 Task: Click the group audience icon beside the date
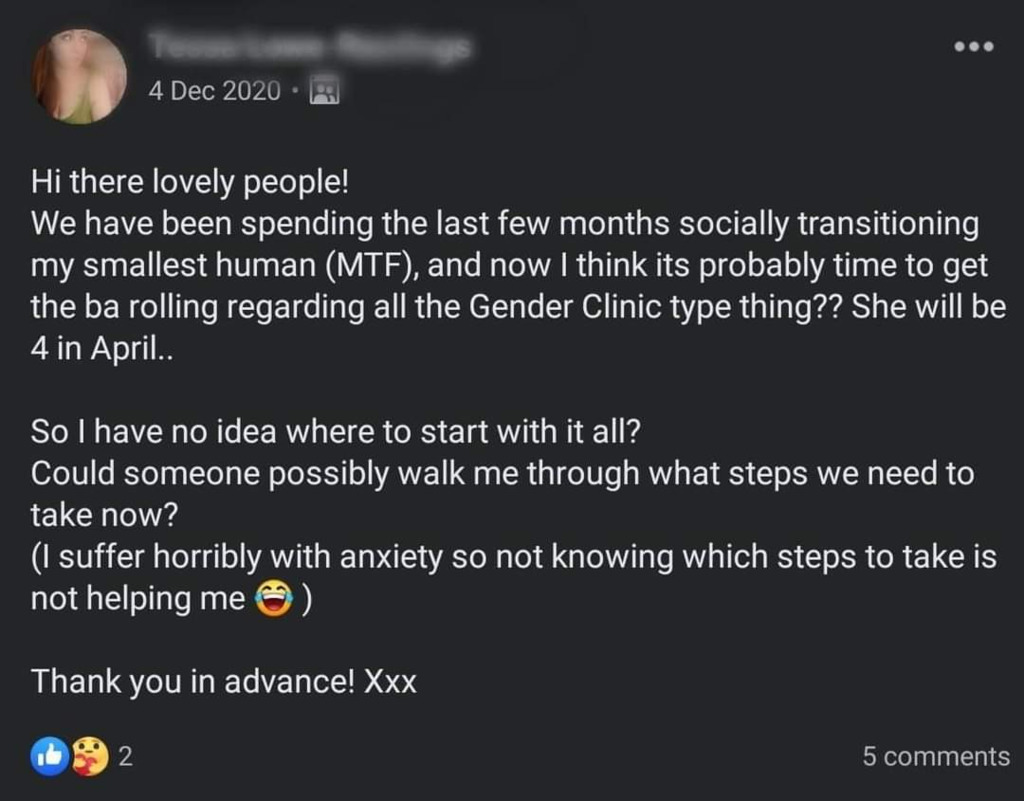click(326, 92)
